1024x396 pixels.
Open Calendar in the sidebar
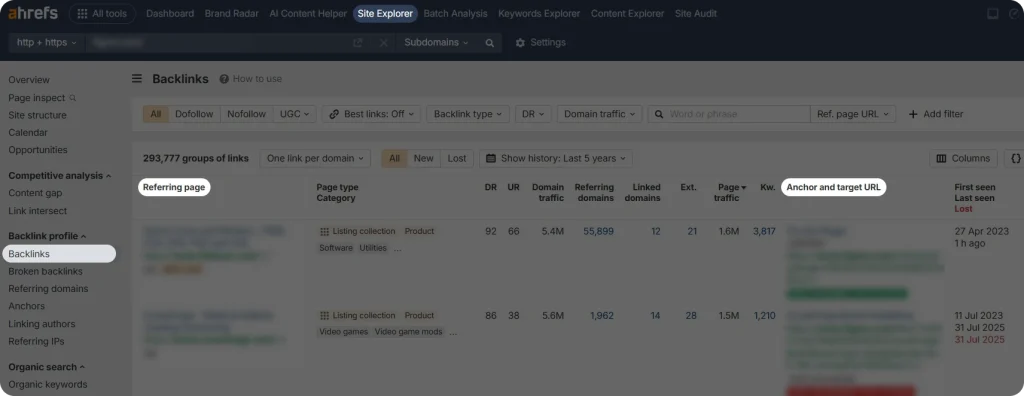pos(28,132)
